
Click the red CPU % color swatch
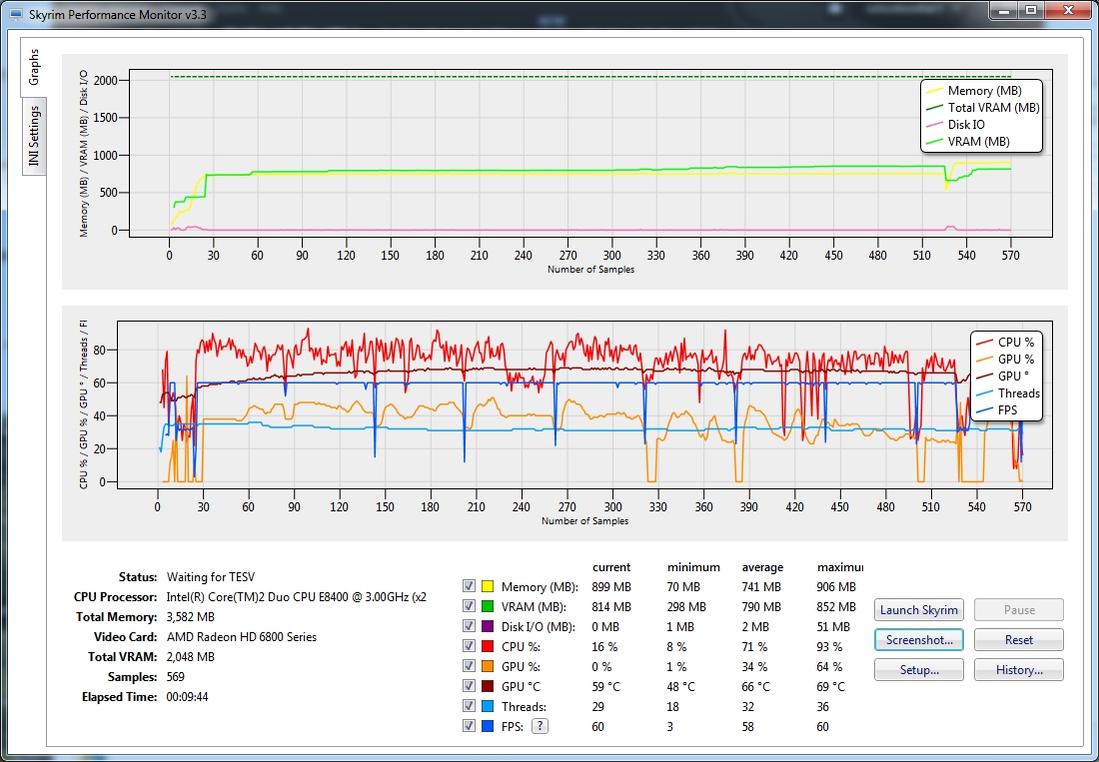coord(488,647)
